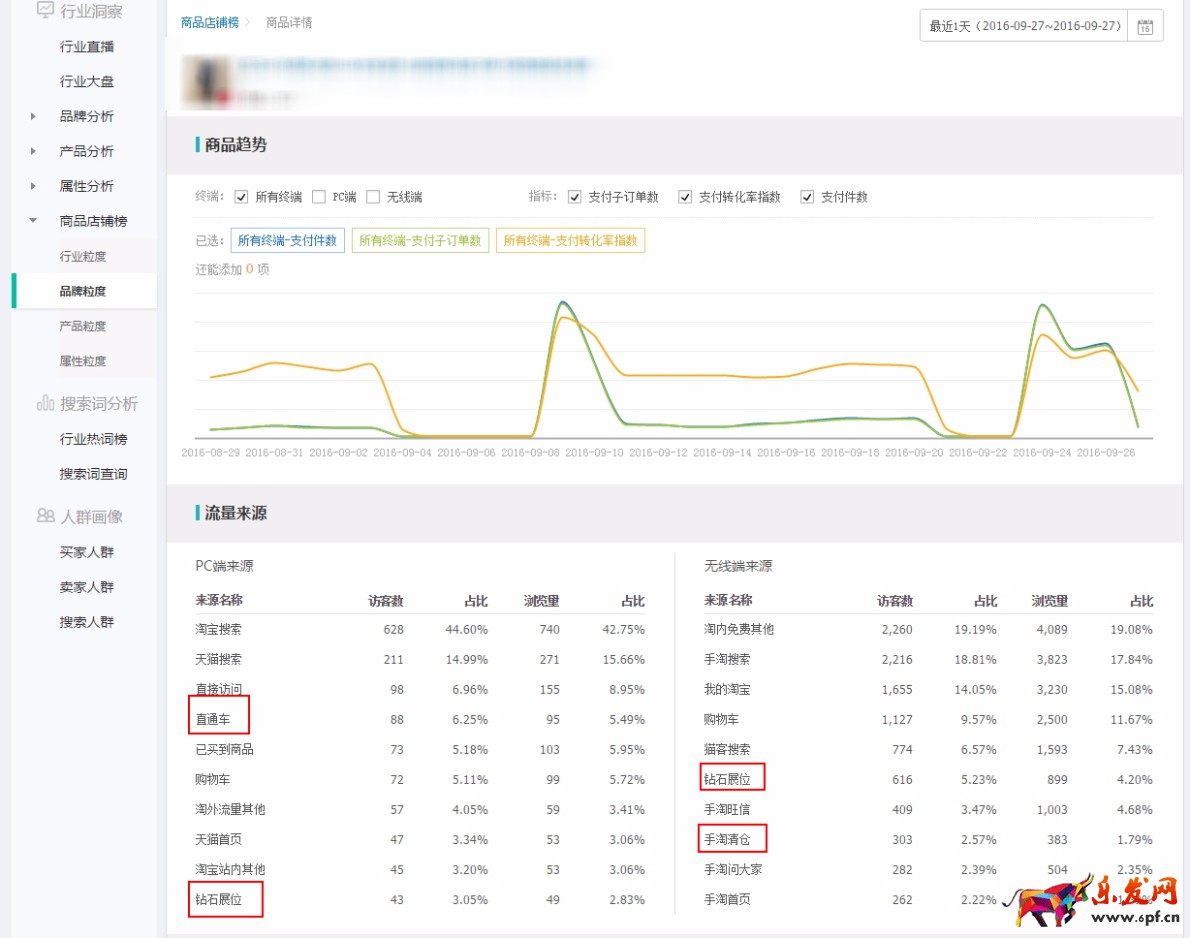Click the 行业洞察 section monitor icon
1190x938 pixels.
pyautogui.click(x=46, y=10)
